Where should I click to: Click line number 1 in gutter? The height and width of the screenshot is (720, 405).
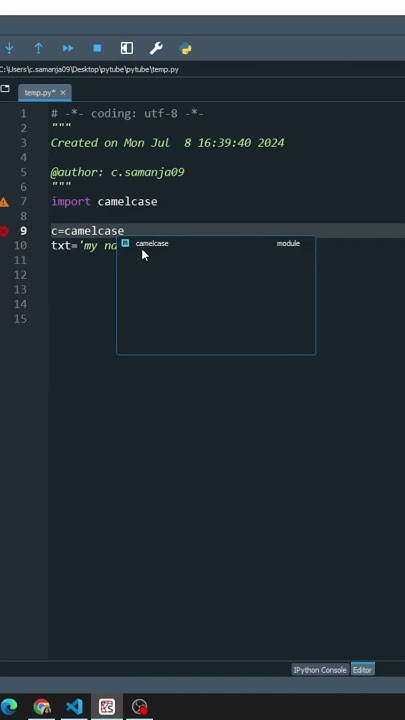coord(23,113)
